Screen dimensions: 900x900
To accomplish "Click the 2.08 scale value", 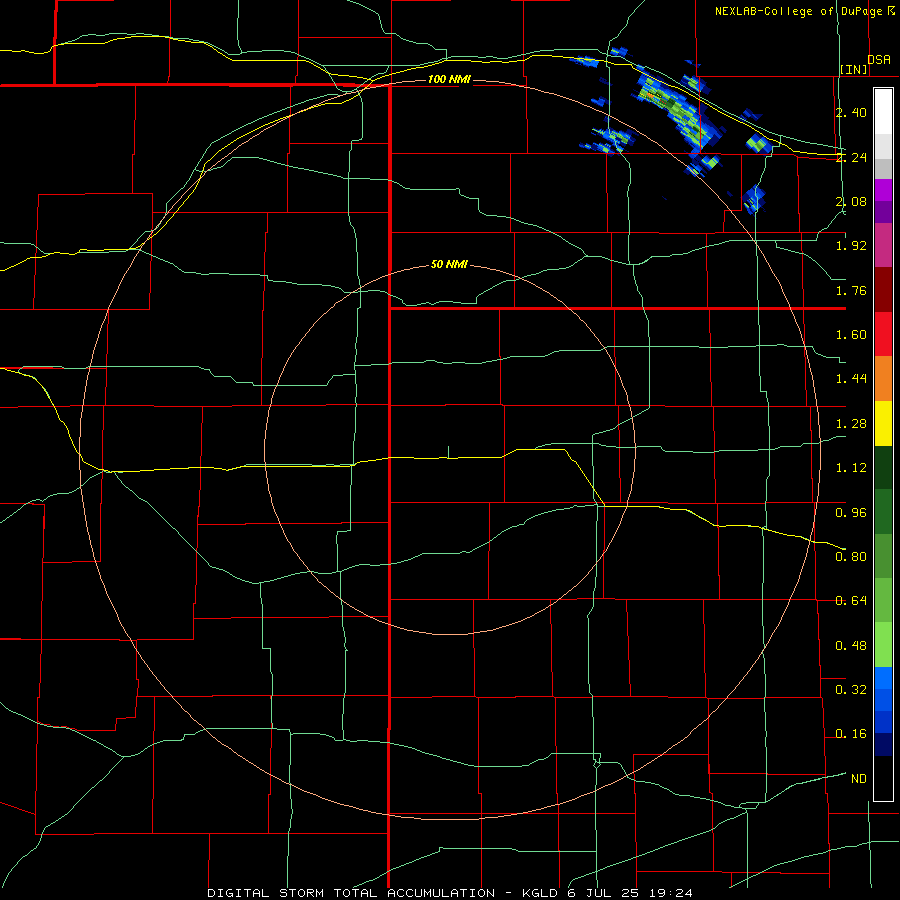I will (851, 201).
